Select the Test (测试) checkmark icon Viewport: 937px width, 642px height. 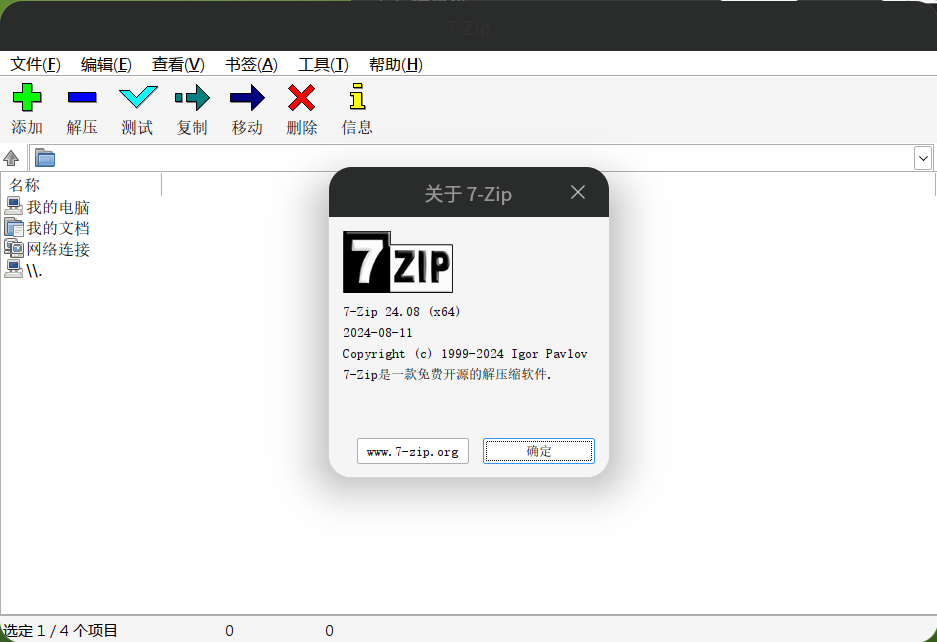pos(138,97)
